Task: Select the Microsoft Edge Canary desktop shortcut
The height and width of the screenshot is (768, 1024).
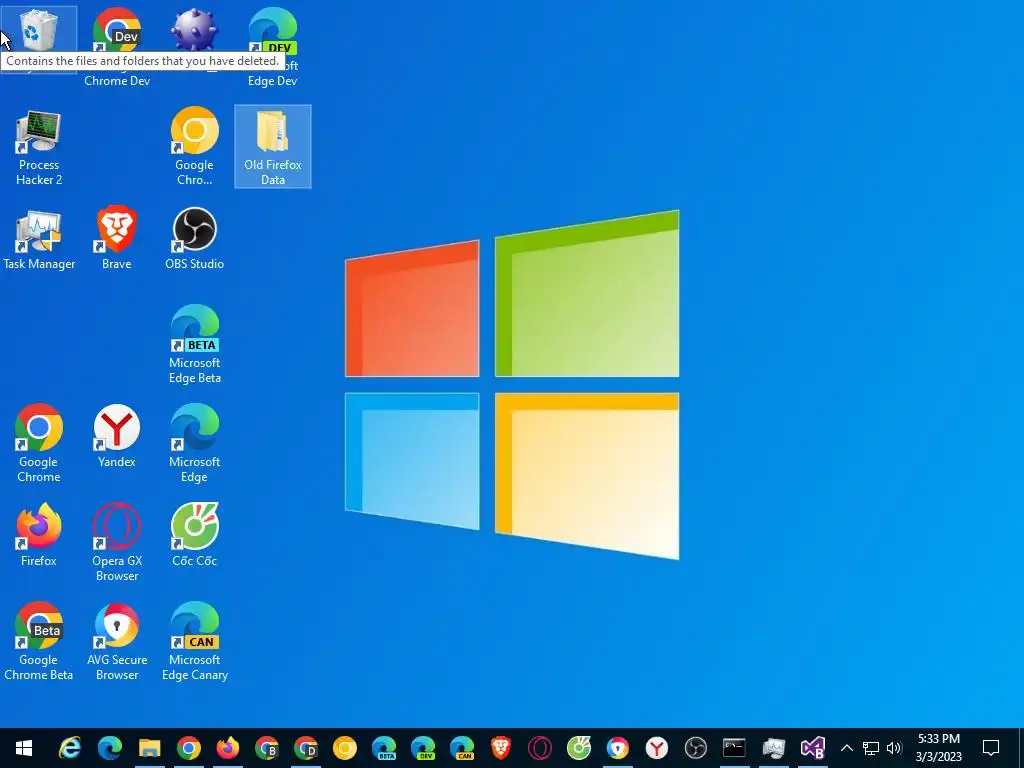Action: pyautogui.click(x=194, y=642)
